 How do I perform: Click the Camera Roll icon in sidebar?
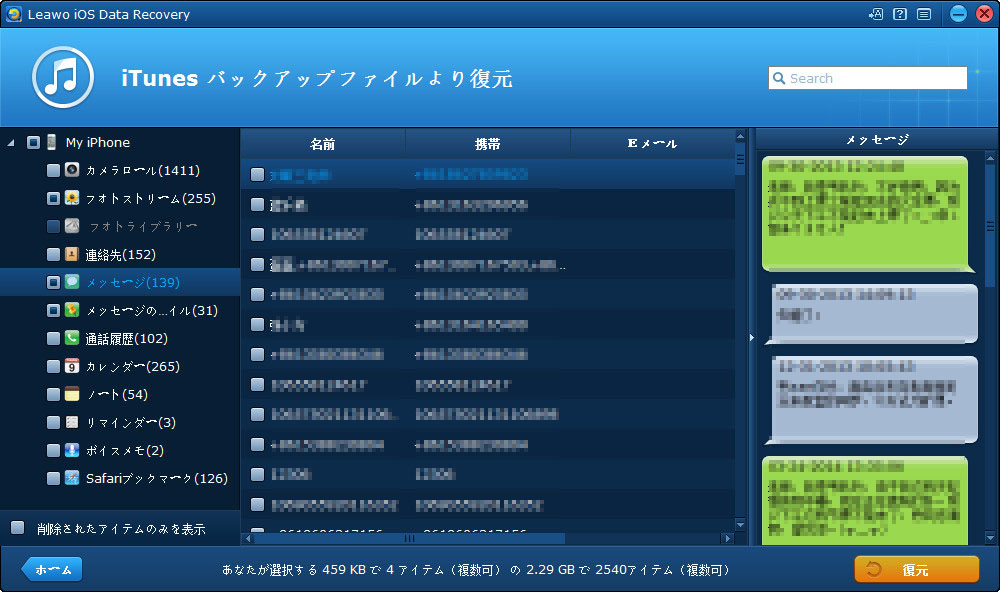tap(72, 170)
